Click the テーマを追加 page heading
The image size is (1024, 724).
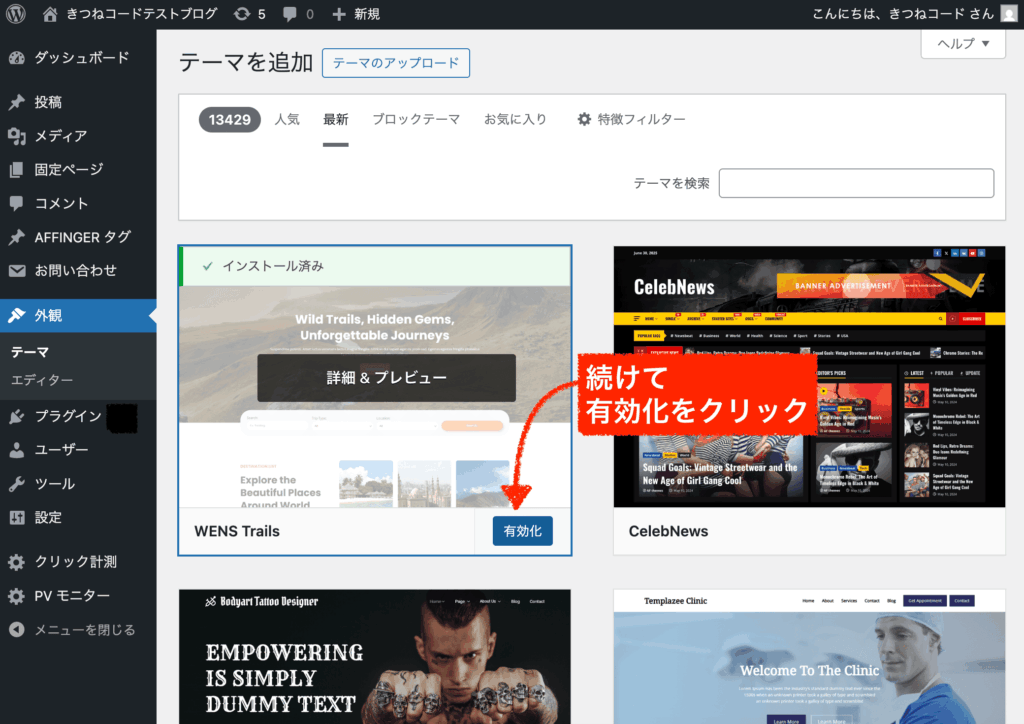coord(246,63)
